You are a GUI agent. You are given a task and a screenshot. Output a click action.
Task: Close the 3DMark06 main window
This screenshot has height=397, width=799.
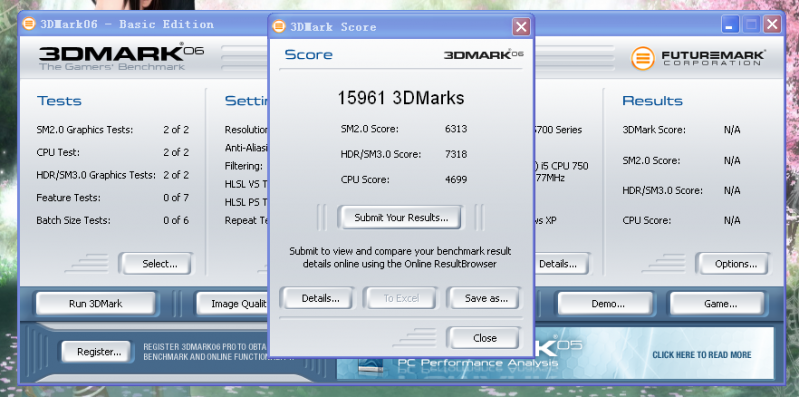(773, 24)
